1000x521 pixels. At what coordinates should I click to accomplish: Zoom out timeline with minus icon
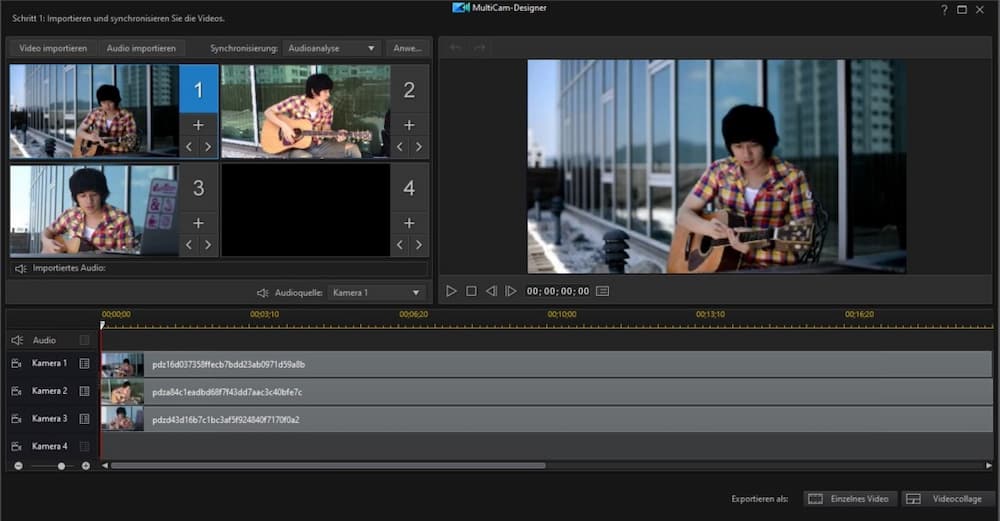18,466
